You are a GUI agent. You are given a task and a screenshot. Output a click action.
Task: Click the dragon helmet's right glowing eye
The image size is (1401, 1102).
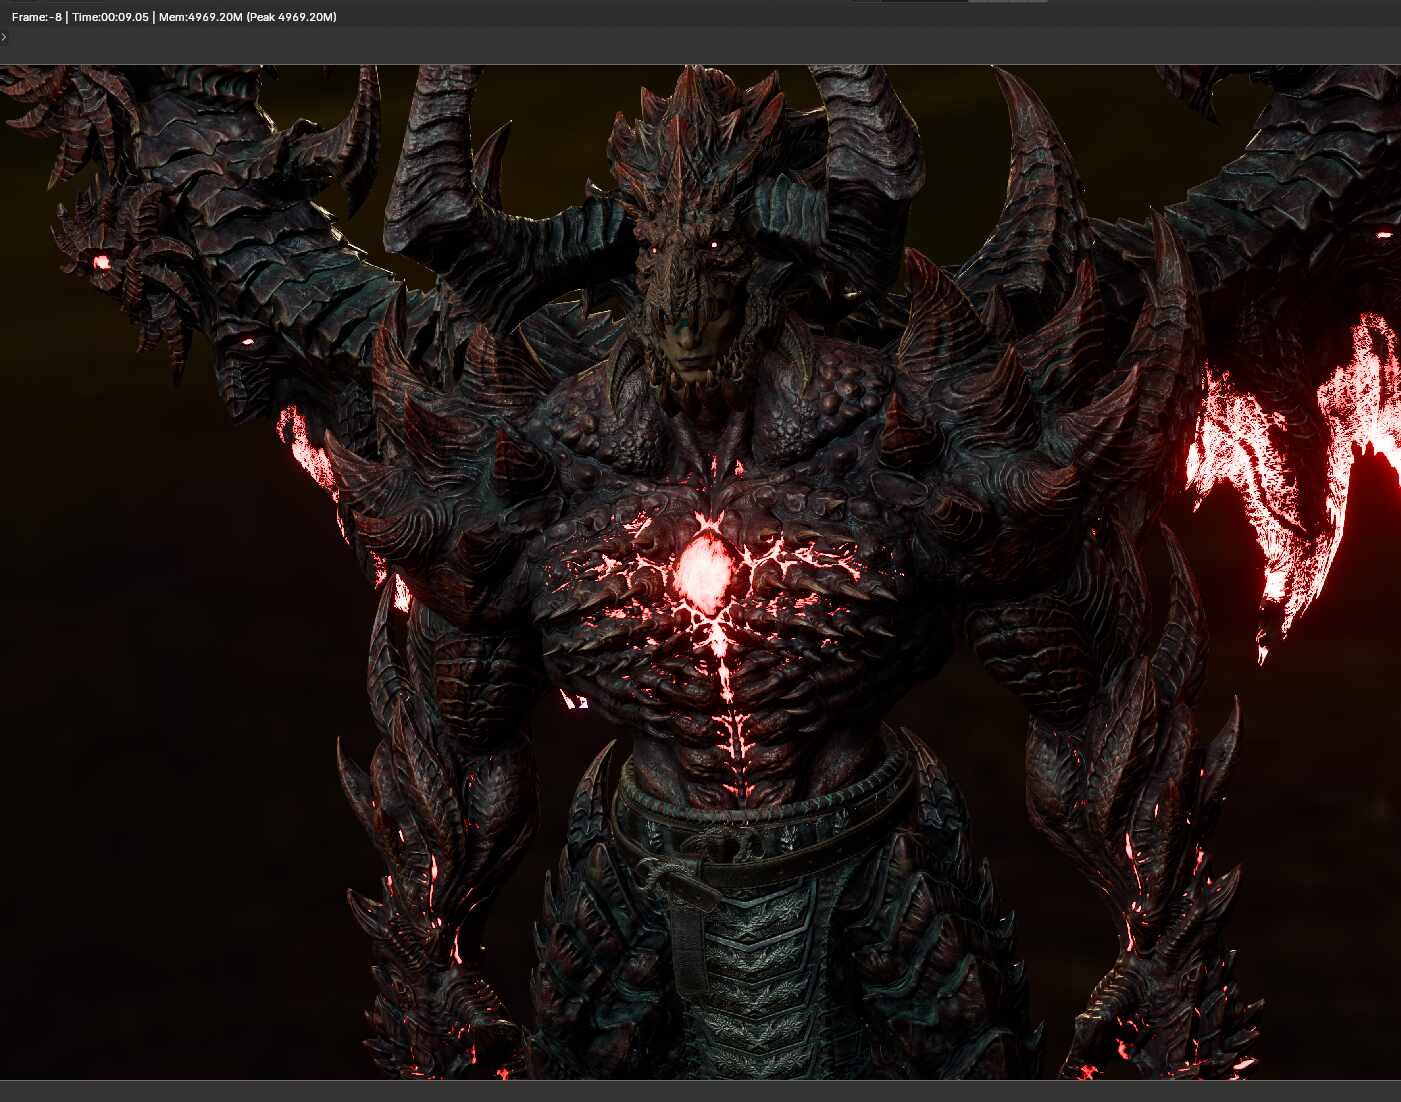pos(714,245)
